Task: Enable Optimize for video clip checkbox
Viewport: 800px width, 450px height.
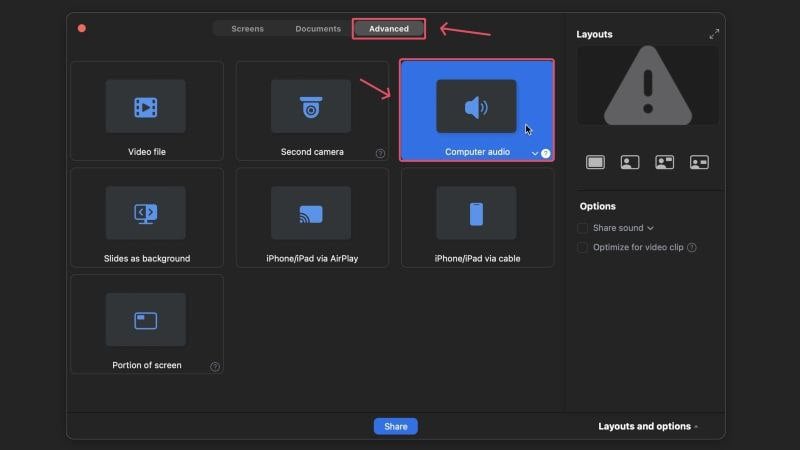Action: pyautogui.click(x=582, y=247)
